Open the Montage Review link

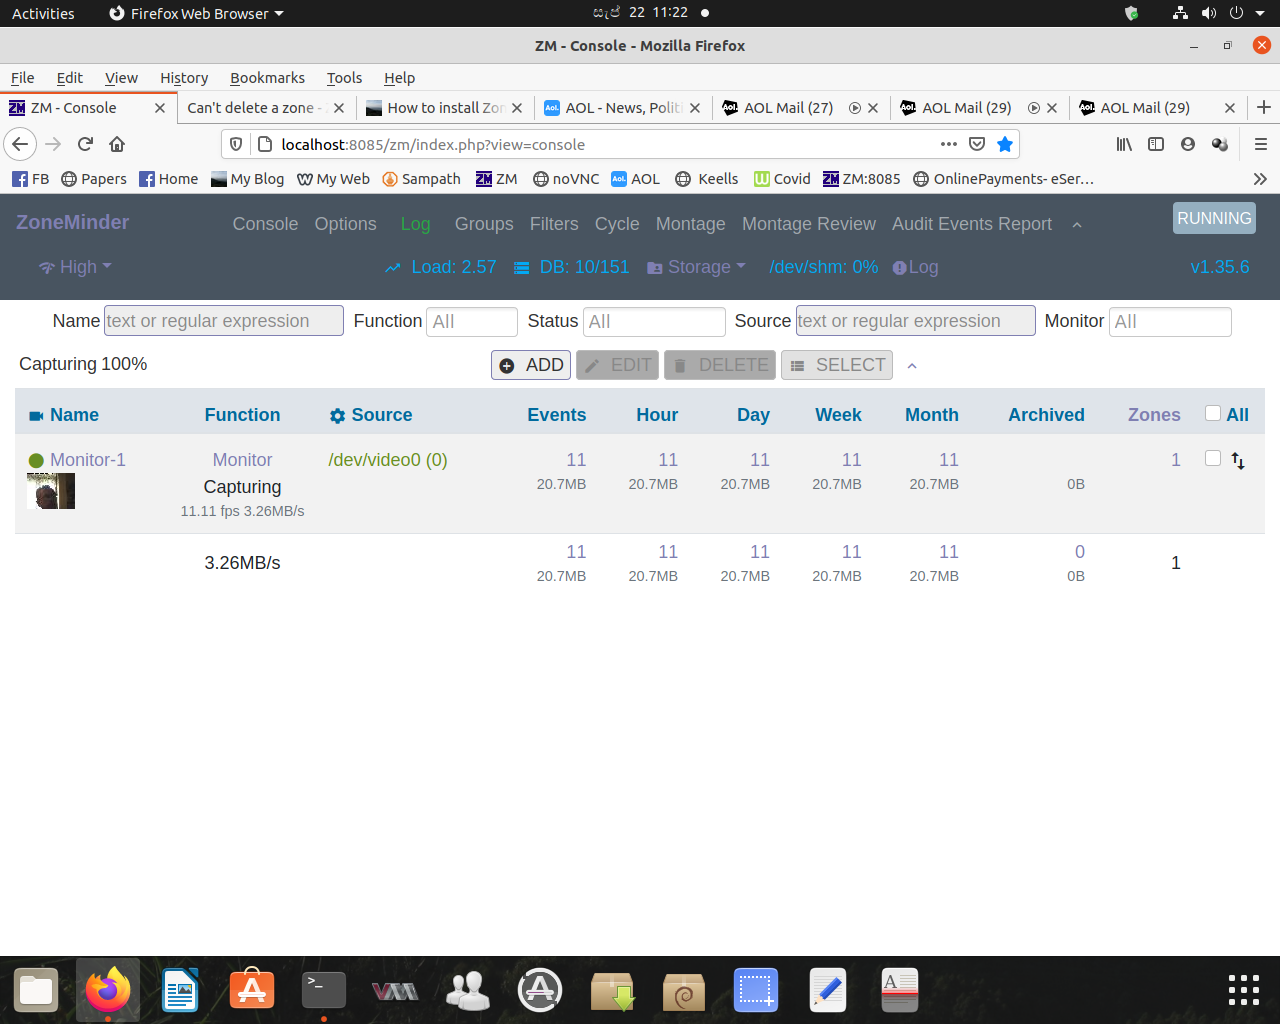(x=808, y=224)
